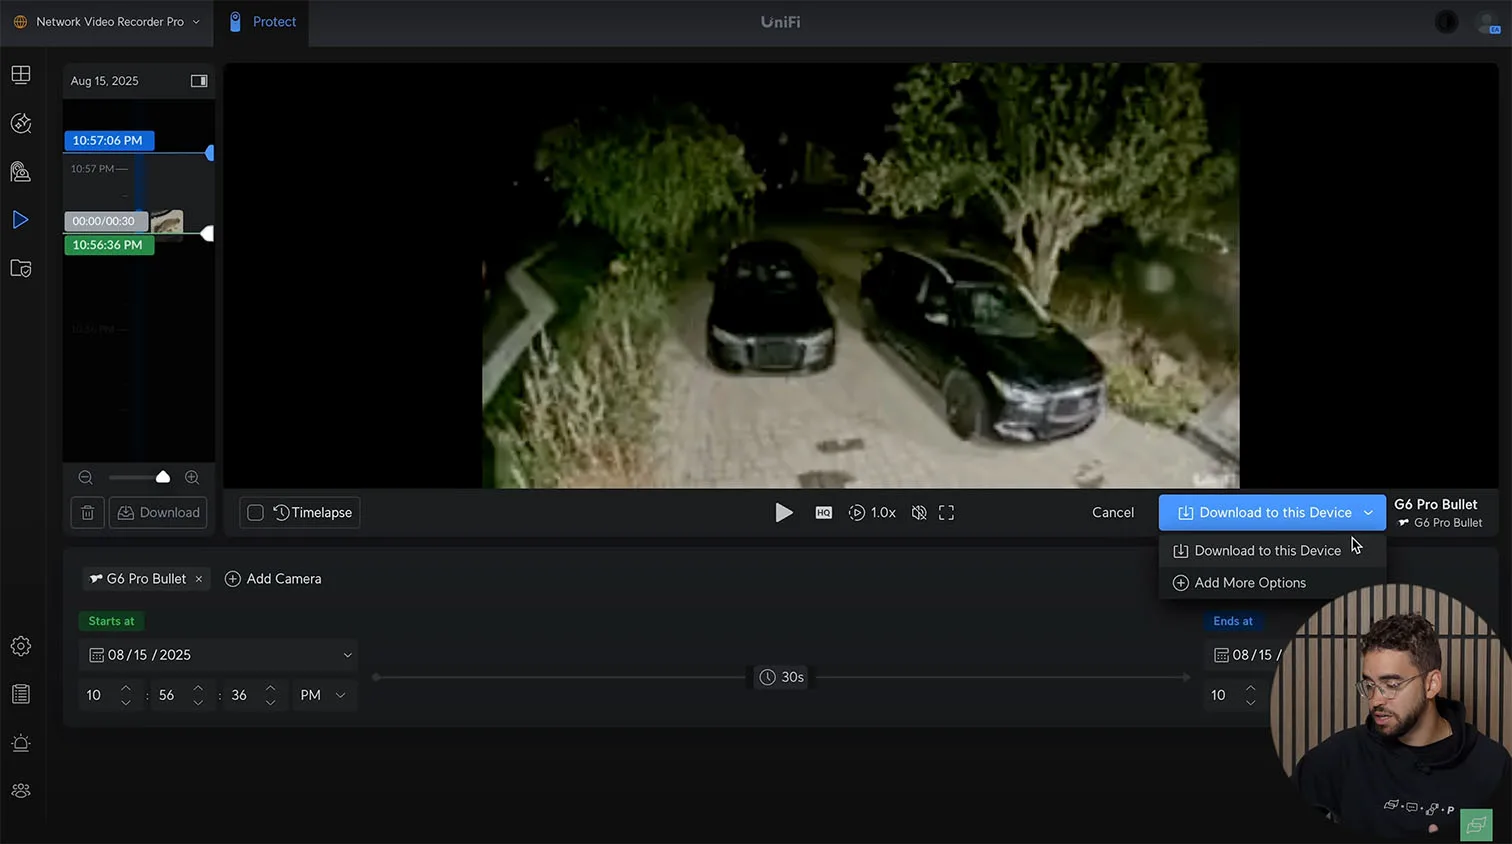
Task: Decrease the start minute 56 value
Action: tap(198, 703)
